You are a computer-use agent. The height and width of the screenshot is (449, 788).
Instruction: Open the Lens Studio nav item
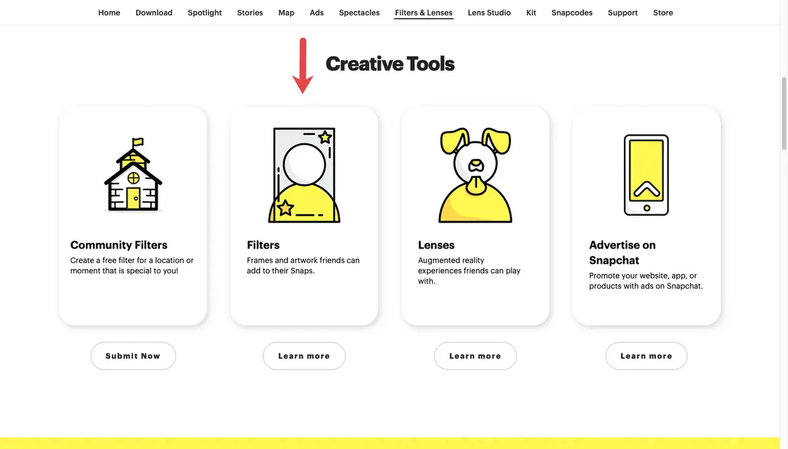tap(489, 13)
